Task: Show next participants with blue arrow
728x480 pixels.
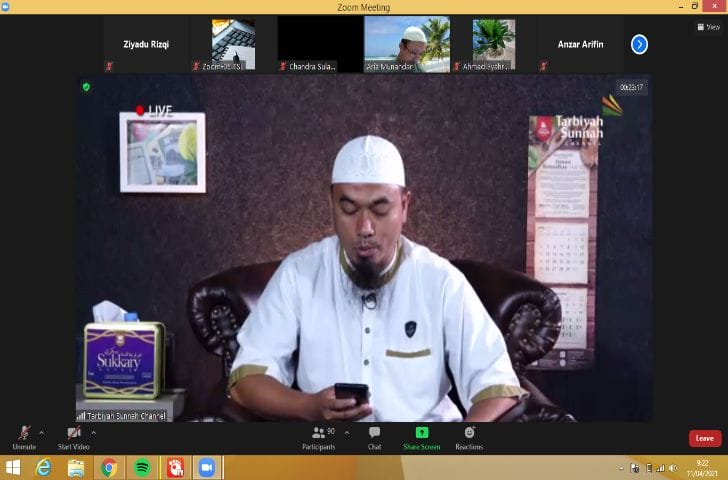Action: pyautogui.click(x=639, y=44)
